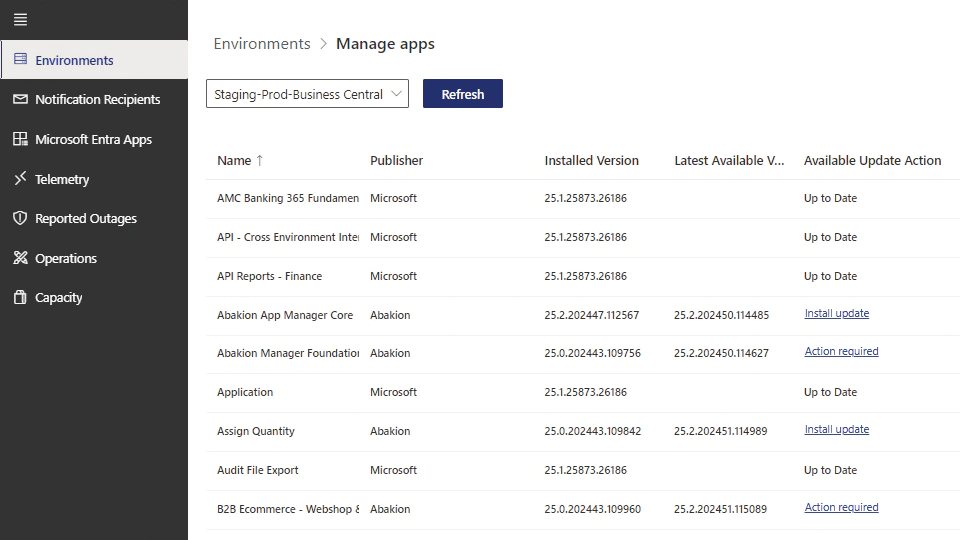Click the Capacity icon in sidebar
The height and width of the screenshot is (540, 960).
click(x=20, y=297)
